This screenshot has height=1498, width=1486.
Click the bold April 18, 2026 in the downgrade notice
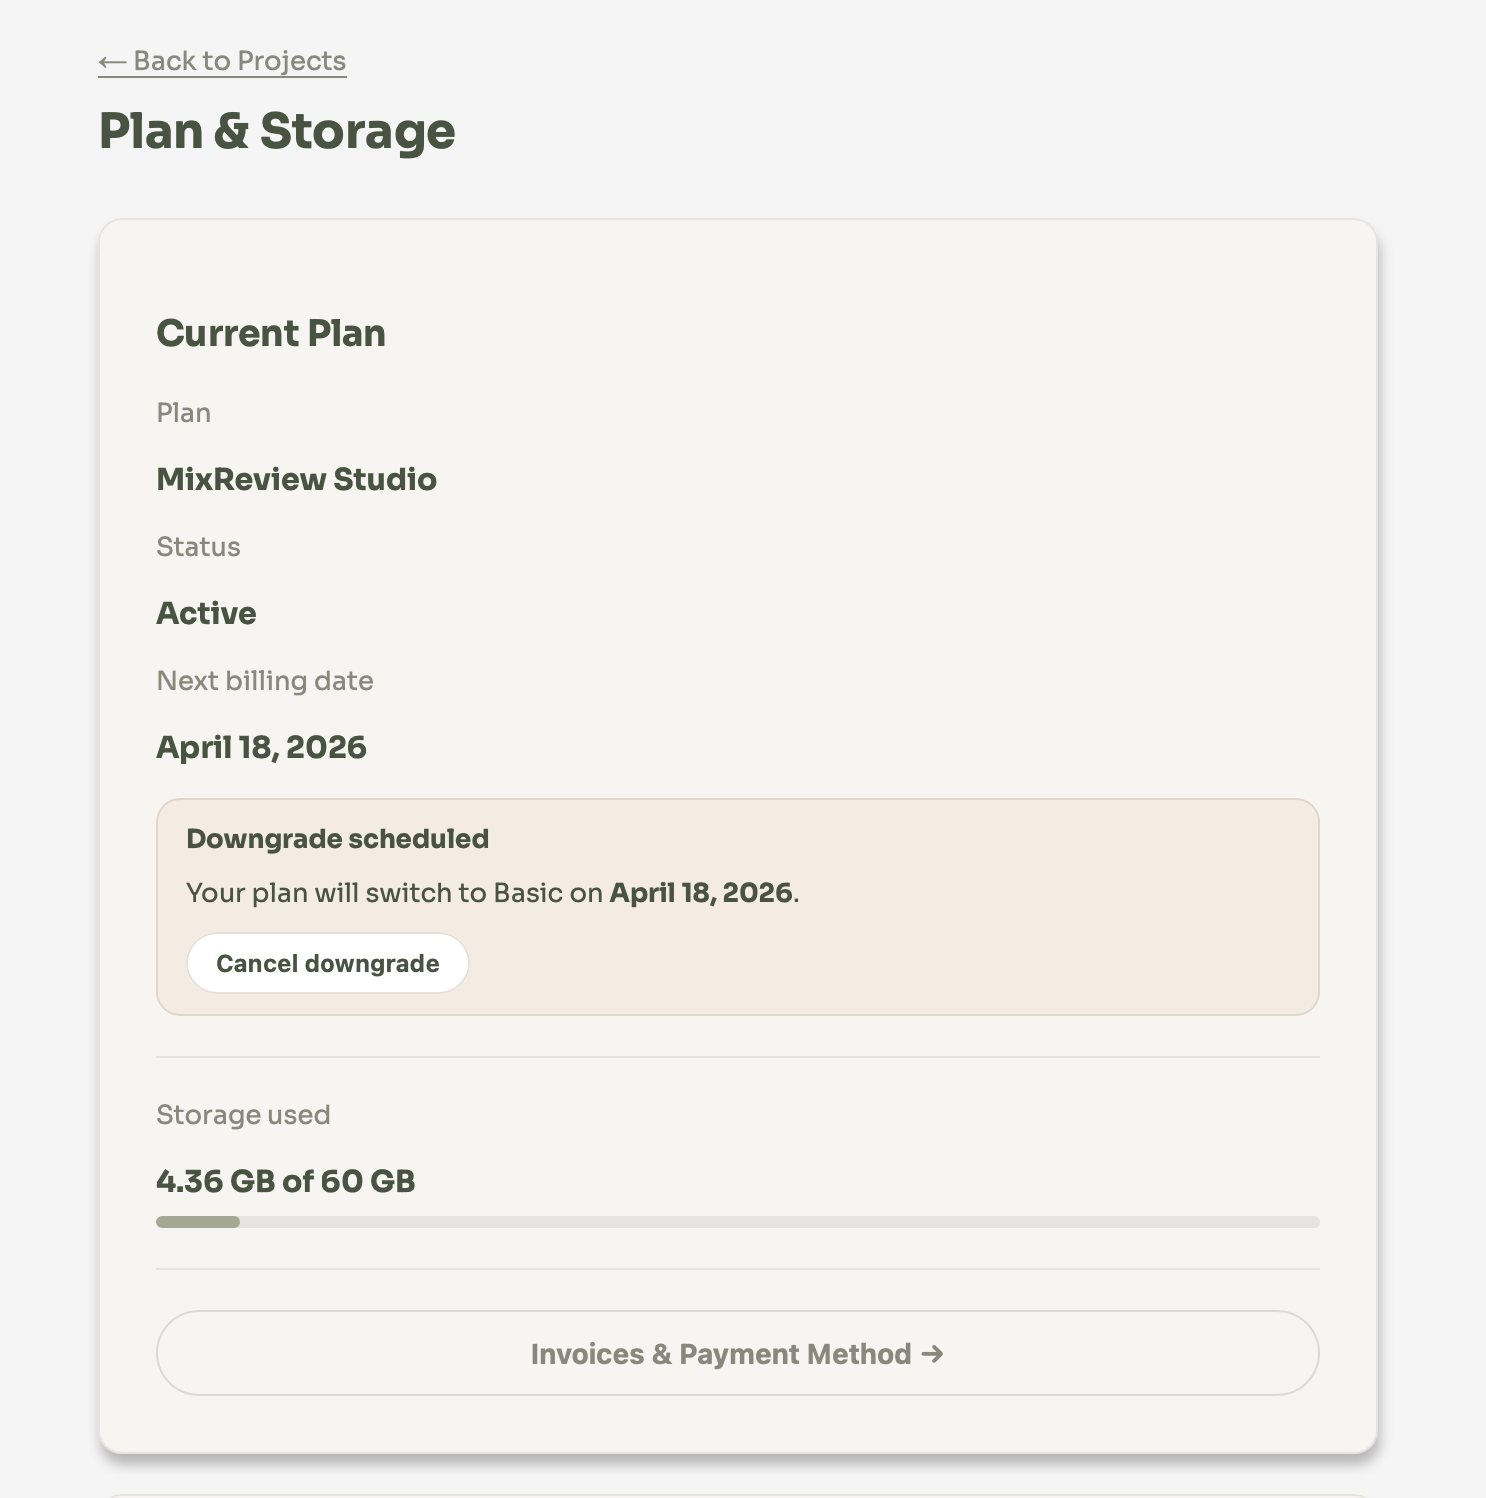coord(701,892)
